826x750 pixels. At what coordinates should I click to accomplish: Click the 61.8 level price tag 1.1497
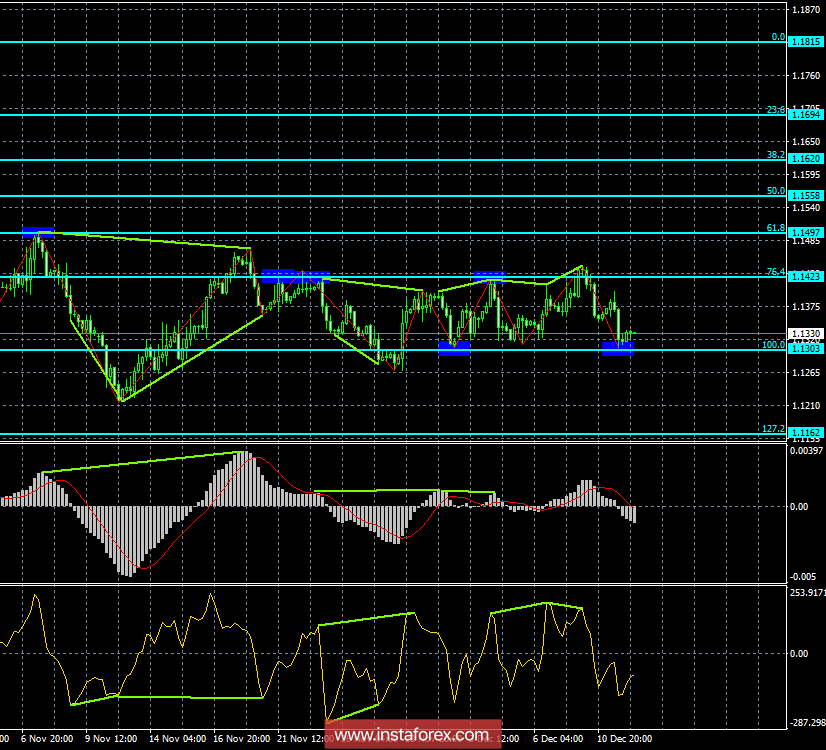[x=805, y=233]
